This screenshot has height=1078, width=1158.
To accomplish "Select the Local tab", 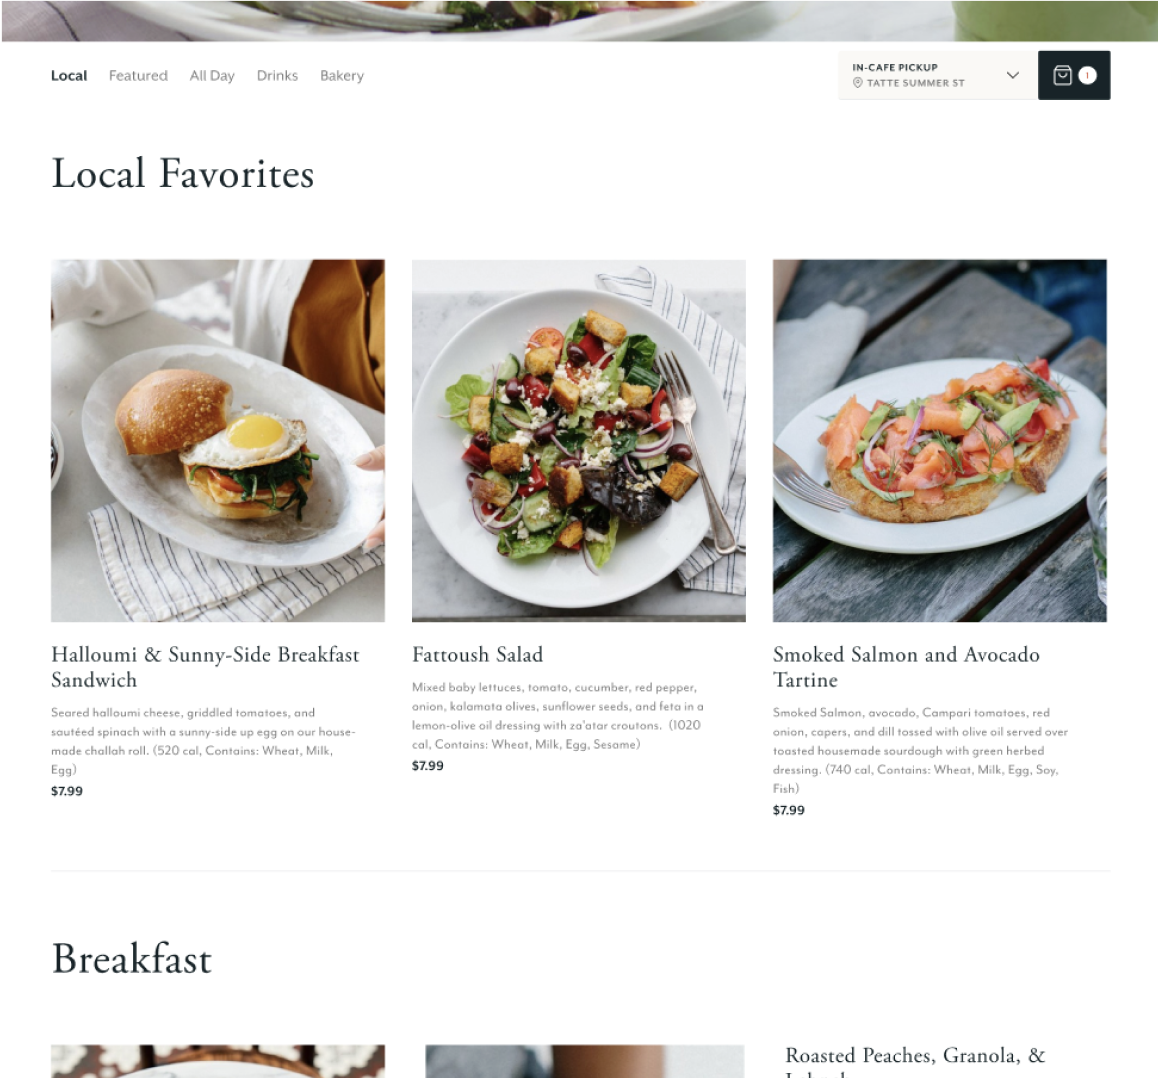I will click(x=69, y=75).
